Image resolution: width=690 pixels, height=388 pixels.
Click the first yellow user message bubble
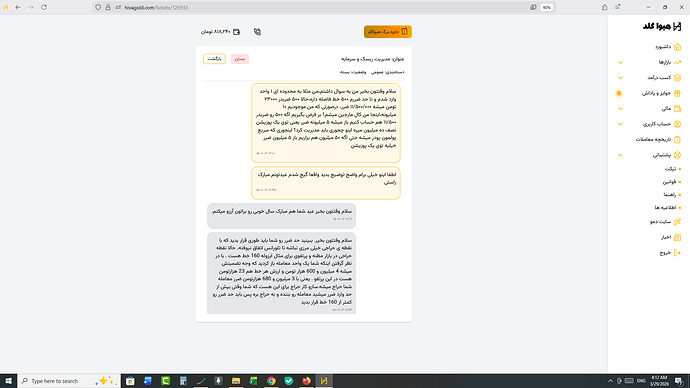tap(326, 123)
